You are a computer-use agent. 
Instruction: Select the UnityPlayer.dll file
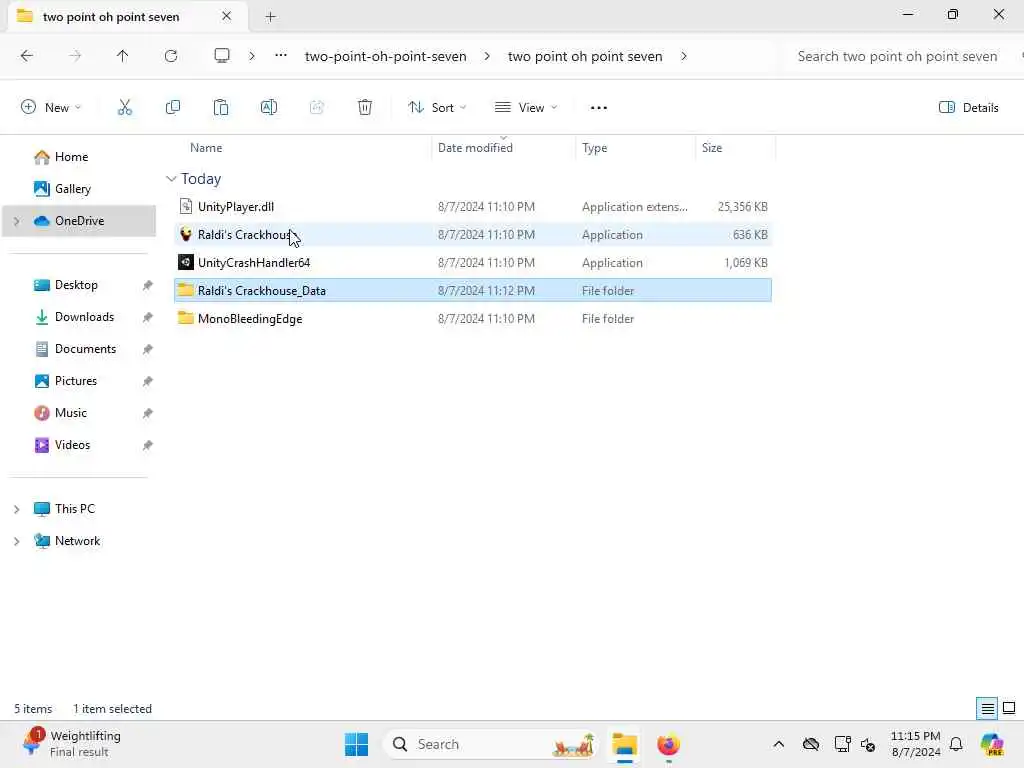pos(473,207)
